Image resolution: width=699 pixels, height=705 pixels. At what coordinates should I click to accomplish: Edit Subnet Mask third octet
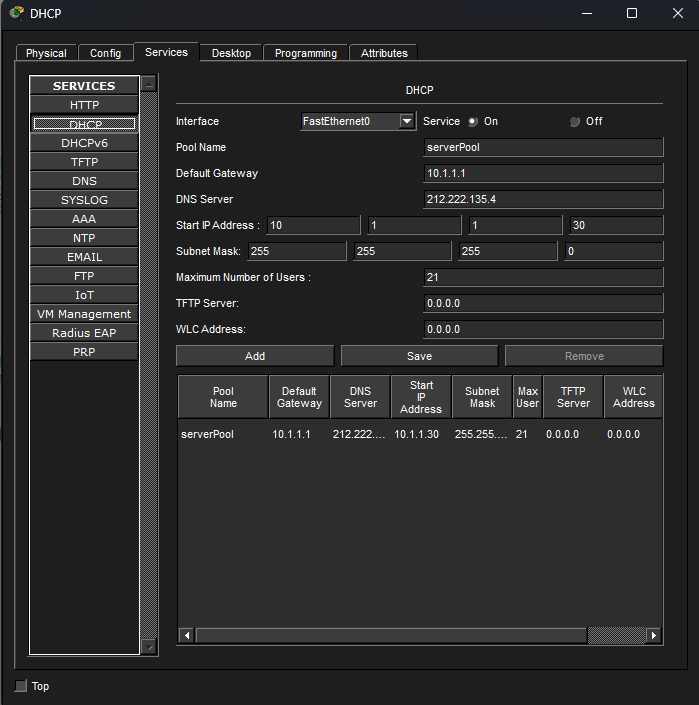(508, 251)
